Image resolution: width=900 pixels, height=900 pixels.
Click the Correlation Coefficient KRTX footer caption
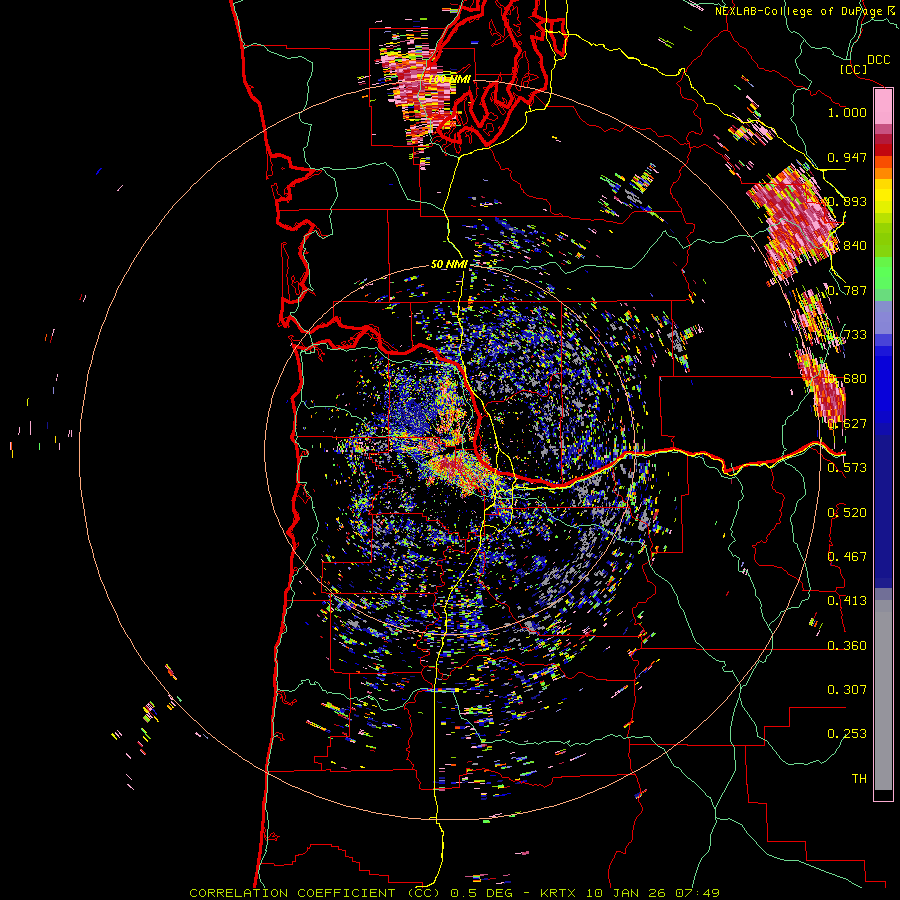(x=455, y=893)
